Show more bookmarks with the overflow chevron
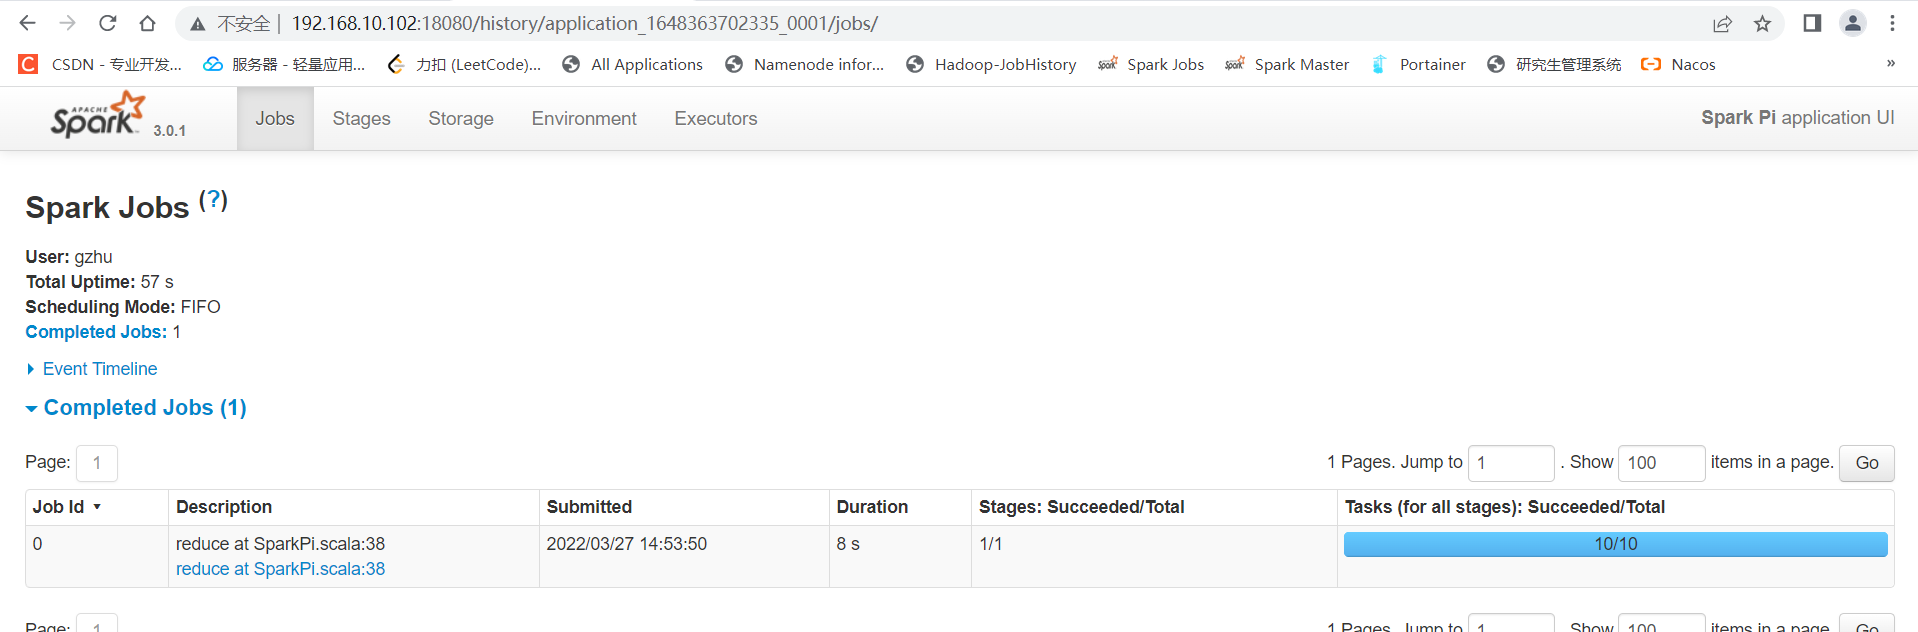The image size is (1918, 632). coord(1890,63)
